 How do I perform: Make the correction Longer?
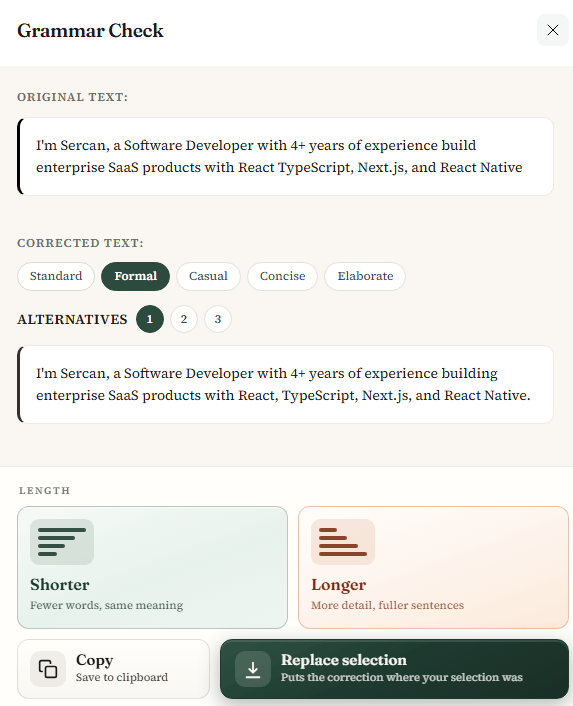click(433, 567)
